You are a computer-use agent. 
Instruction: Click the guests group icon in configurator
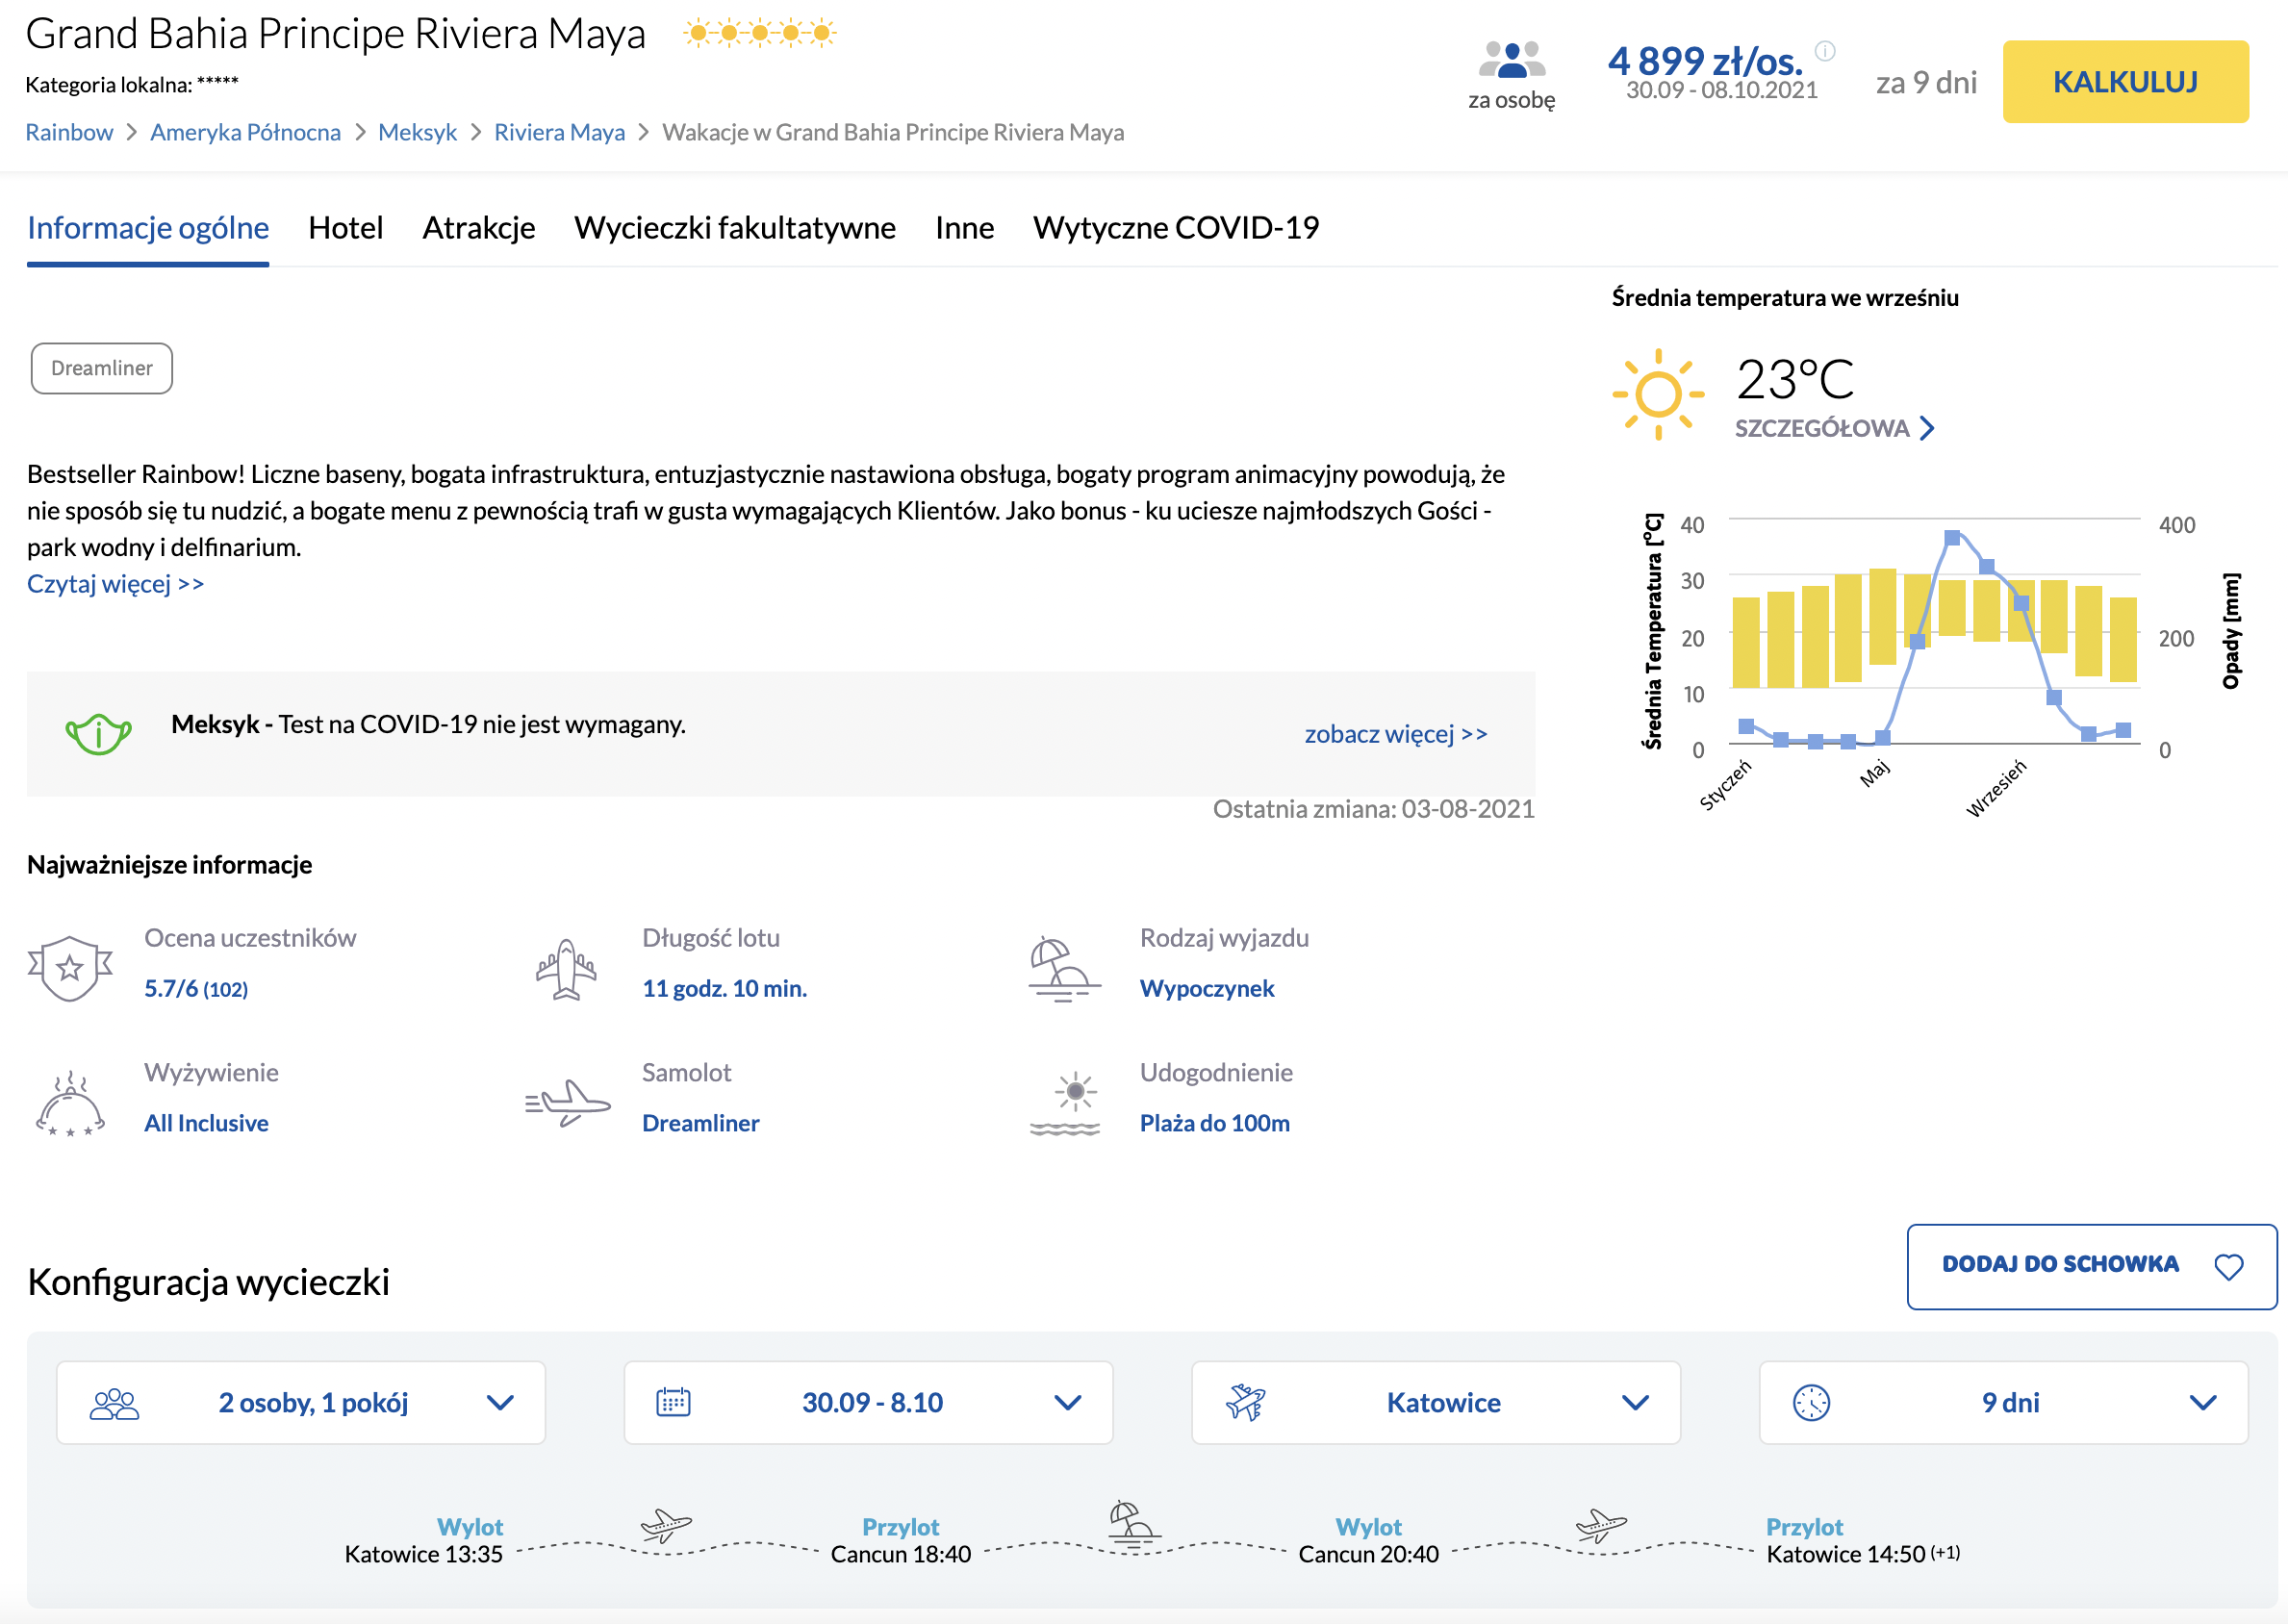click(x=115, y=1403)
